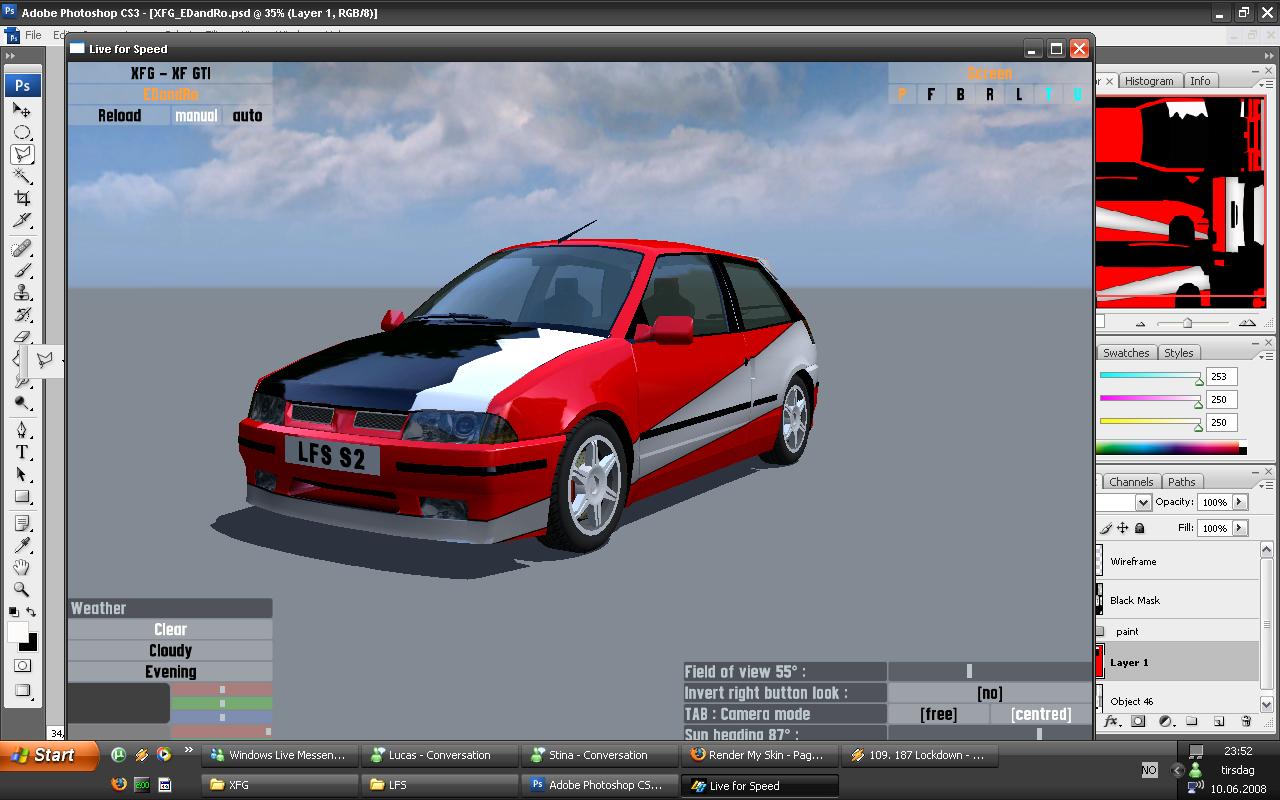Image resolution: width=1280 pixels, height=800 pixels.
Task: Create a new layer group
Action: [x=1192, y=721]
